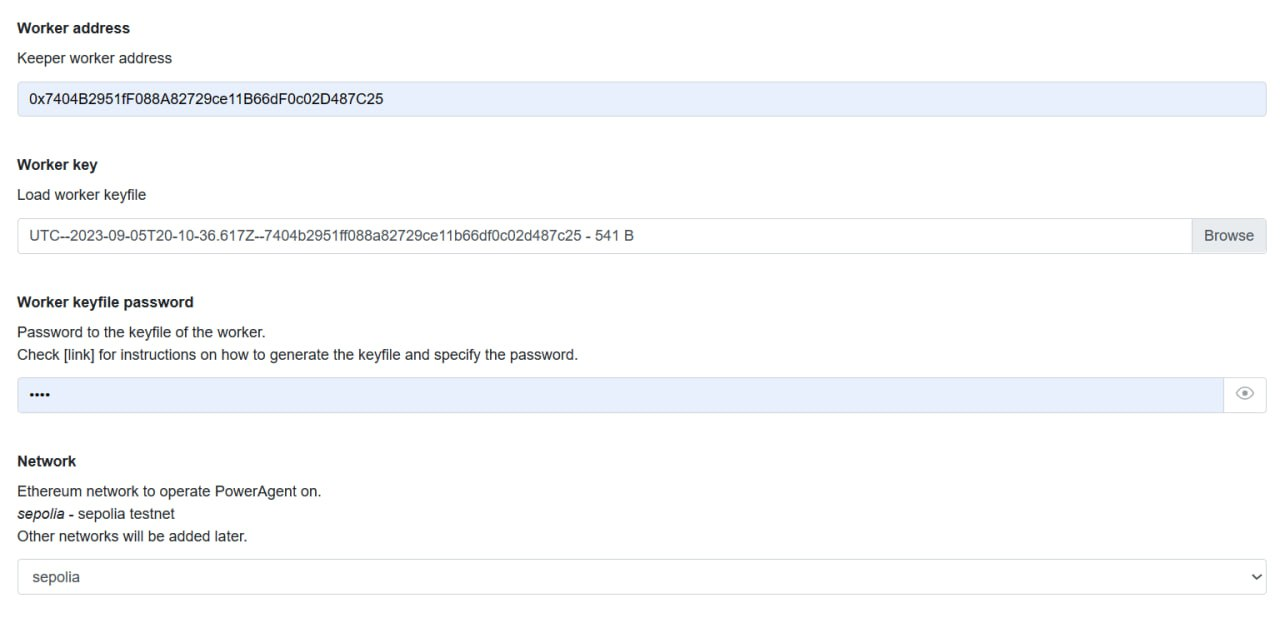
Task: Click the worker keyfile password field
Action: coord(620,395)
